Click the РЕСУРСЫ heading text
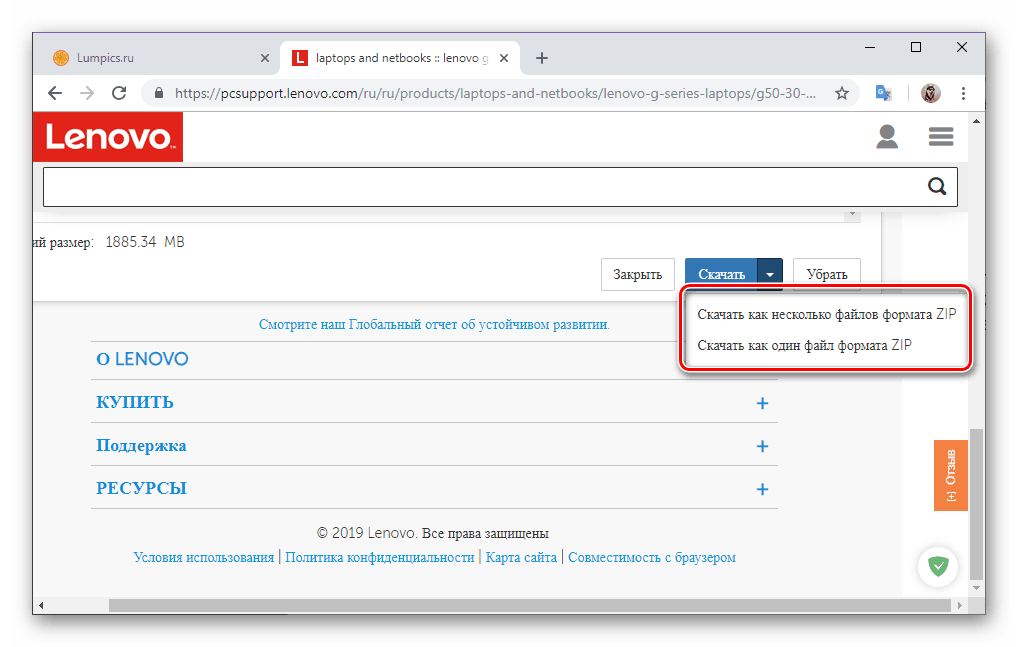The image size is (1018, 647). 142,488
